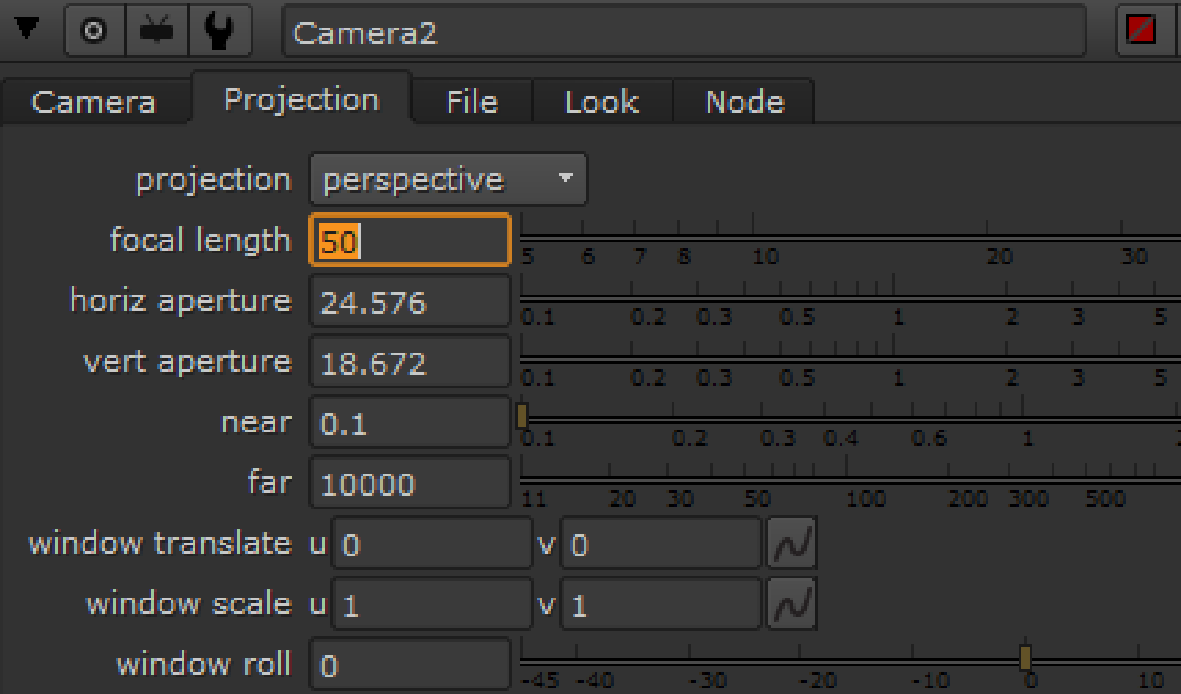Switch to the Node tab
Screen dimensions: 1181x694
[x=744, y=102]
